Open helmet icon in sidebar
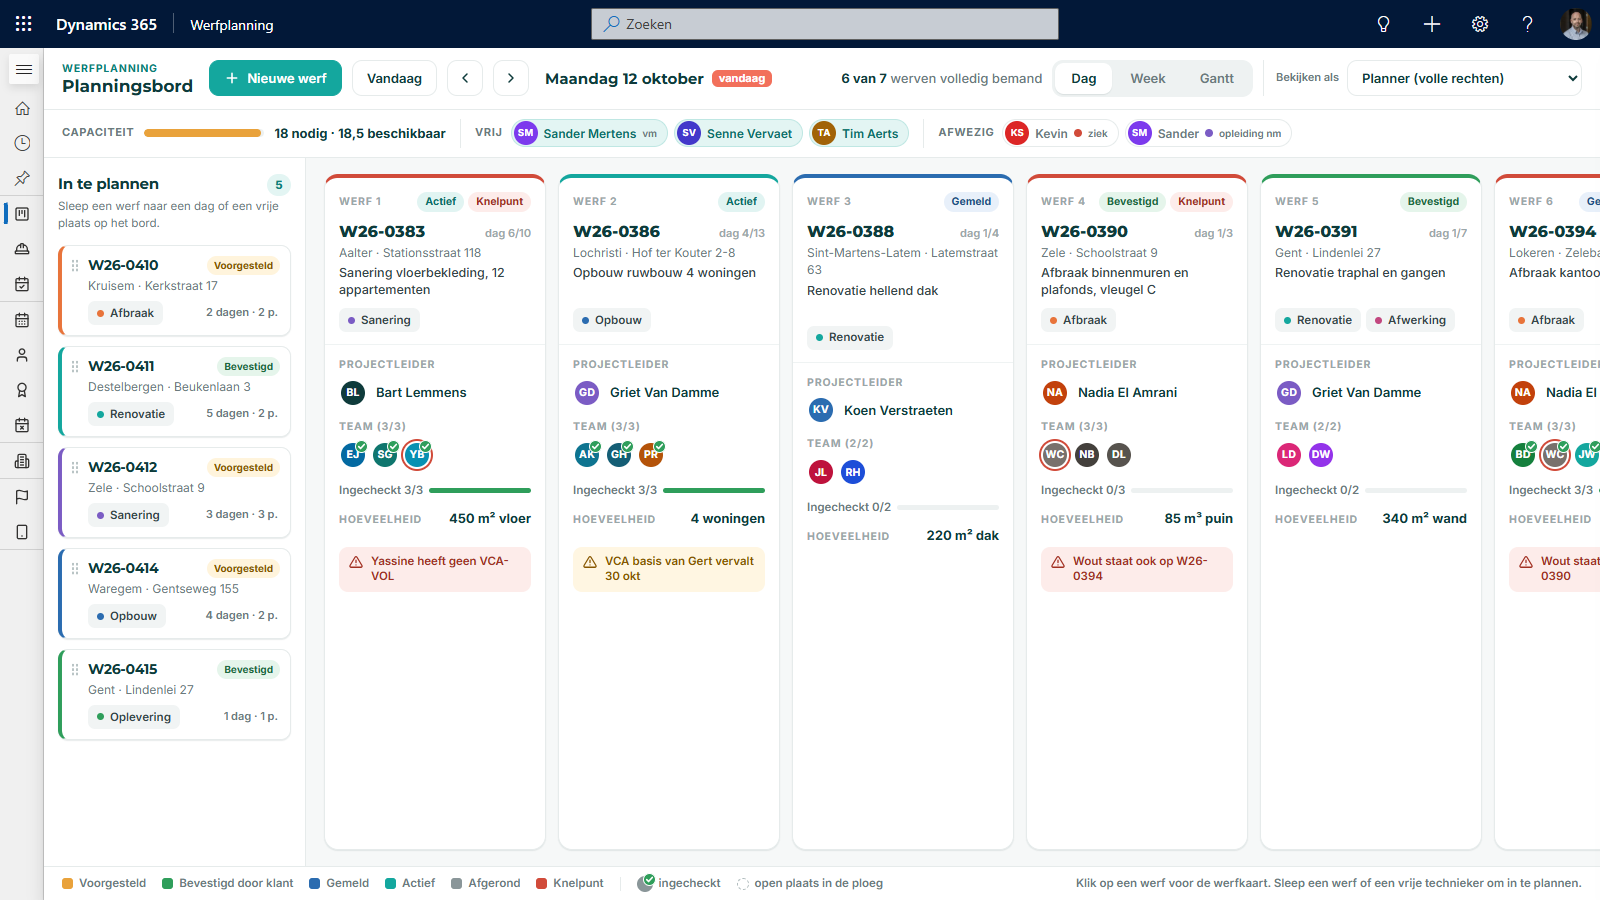 22,249
